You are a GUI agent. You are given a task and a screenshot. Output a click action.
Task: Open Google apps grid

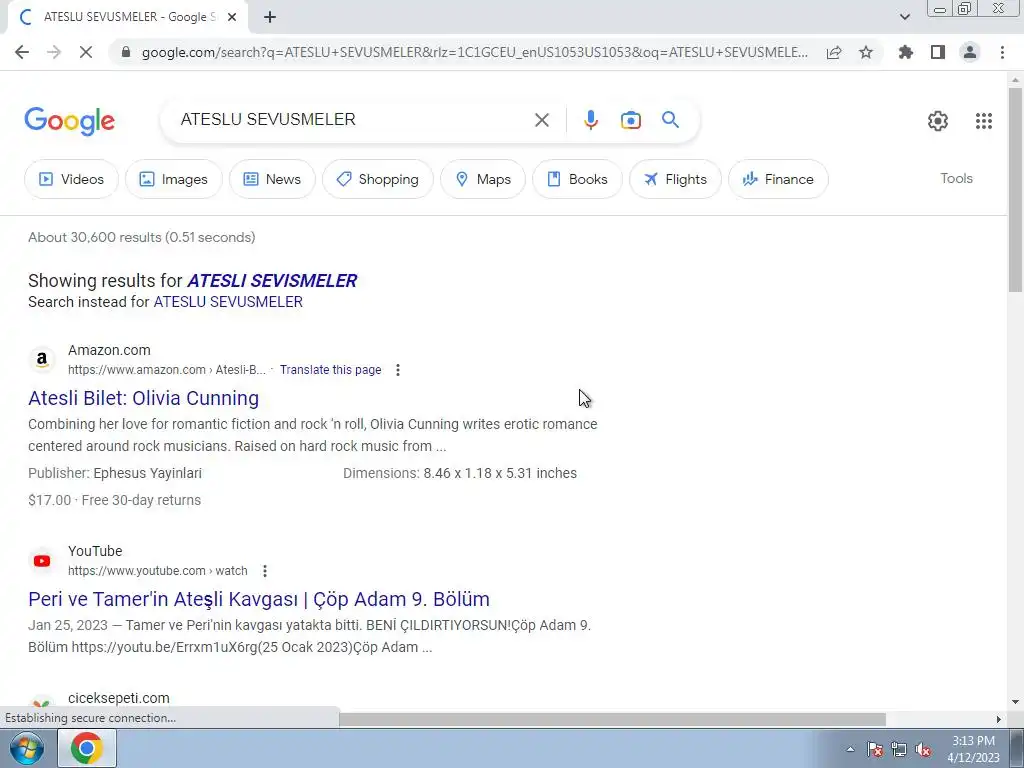(984, 121)
